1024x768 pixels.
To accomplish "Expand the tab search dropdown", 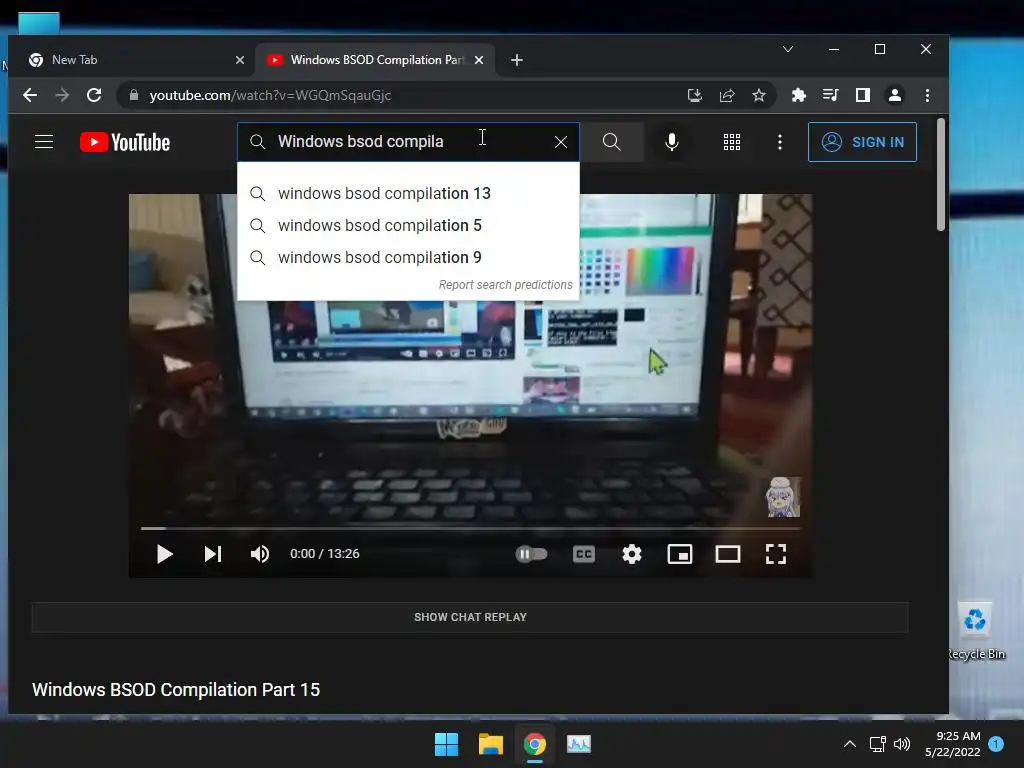I will (x=788, y=49).
